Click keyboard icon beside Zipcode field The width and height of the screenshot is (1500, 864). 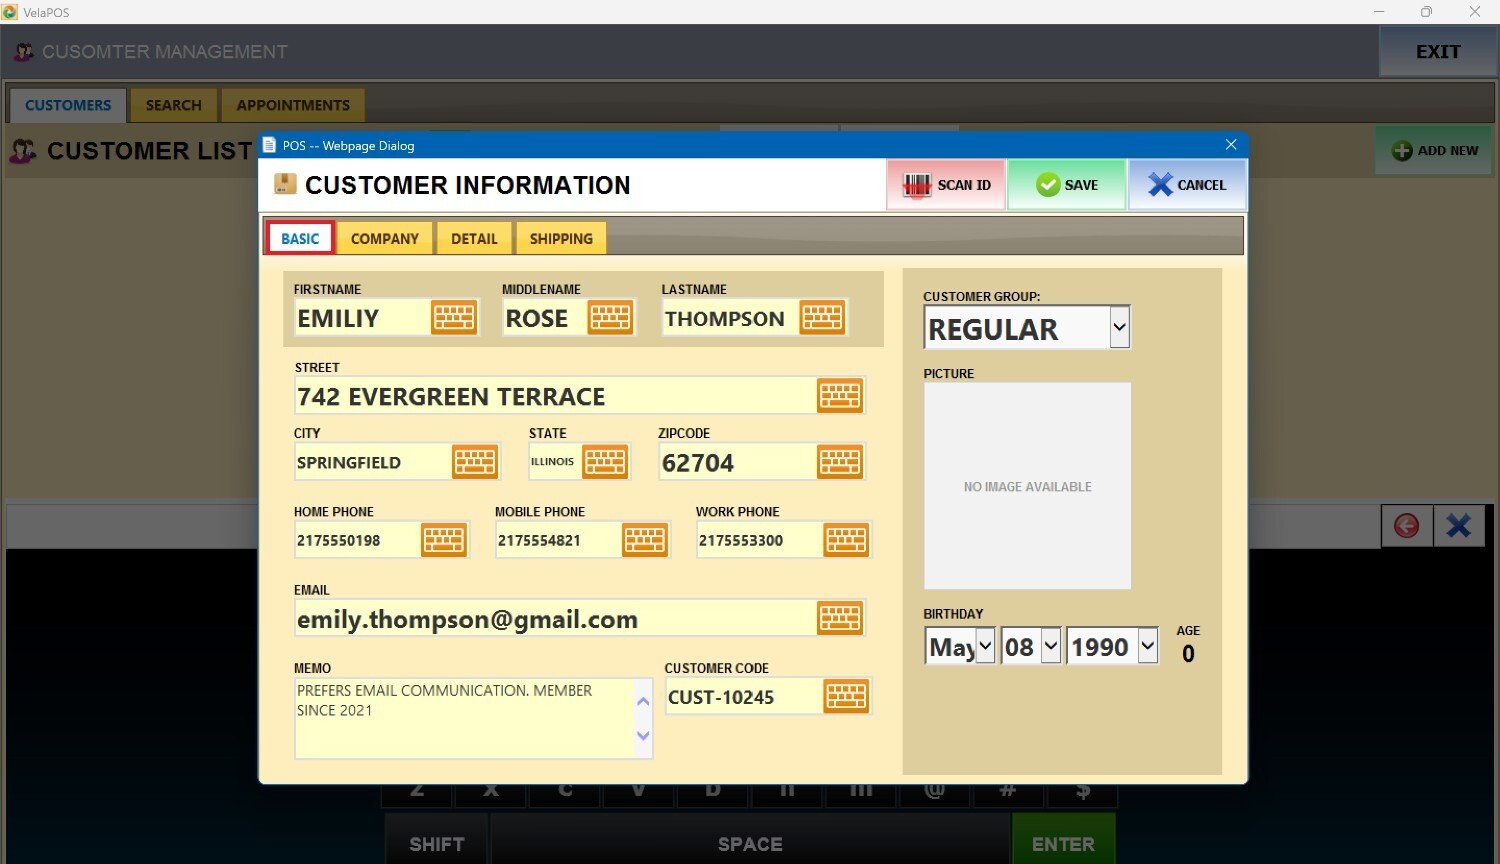click(x=840, y=462)
